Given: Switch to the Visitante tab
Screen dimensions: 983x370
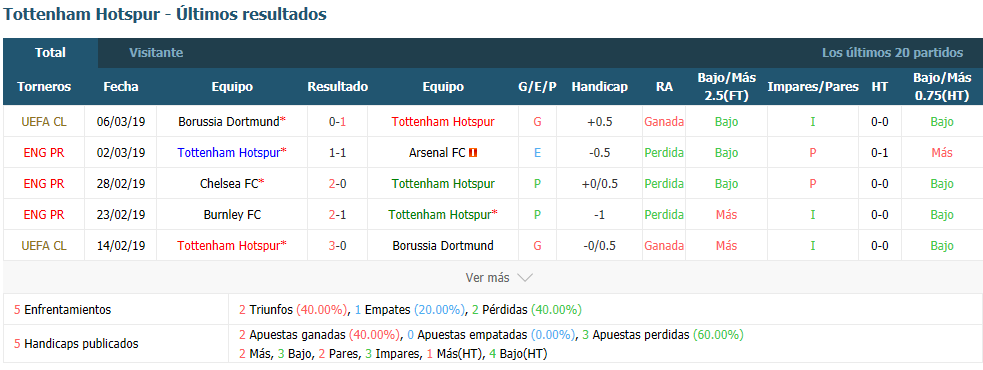Looking at the screenshot, I should (x=156, y=53).
